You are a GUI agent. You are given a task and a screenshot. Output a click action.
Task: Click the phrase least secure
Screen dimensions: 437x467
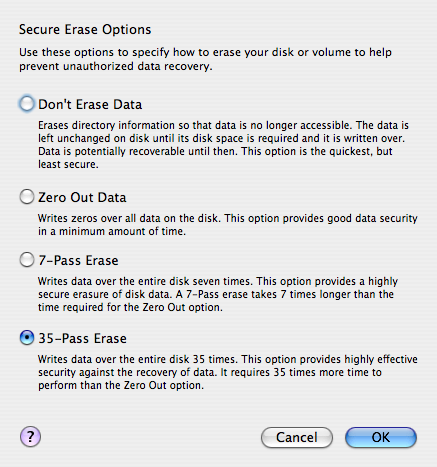pyautogui.click(x=68, y=164)
